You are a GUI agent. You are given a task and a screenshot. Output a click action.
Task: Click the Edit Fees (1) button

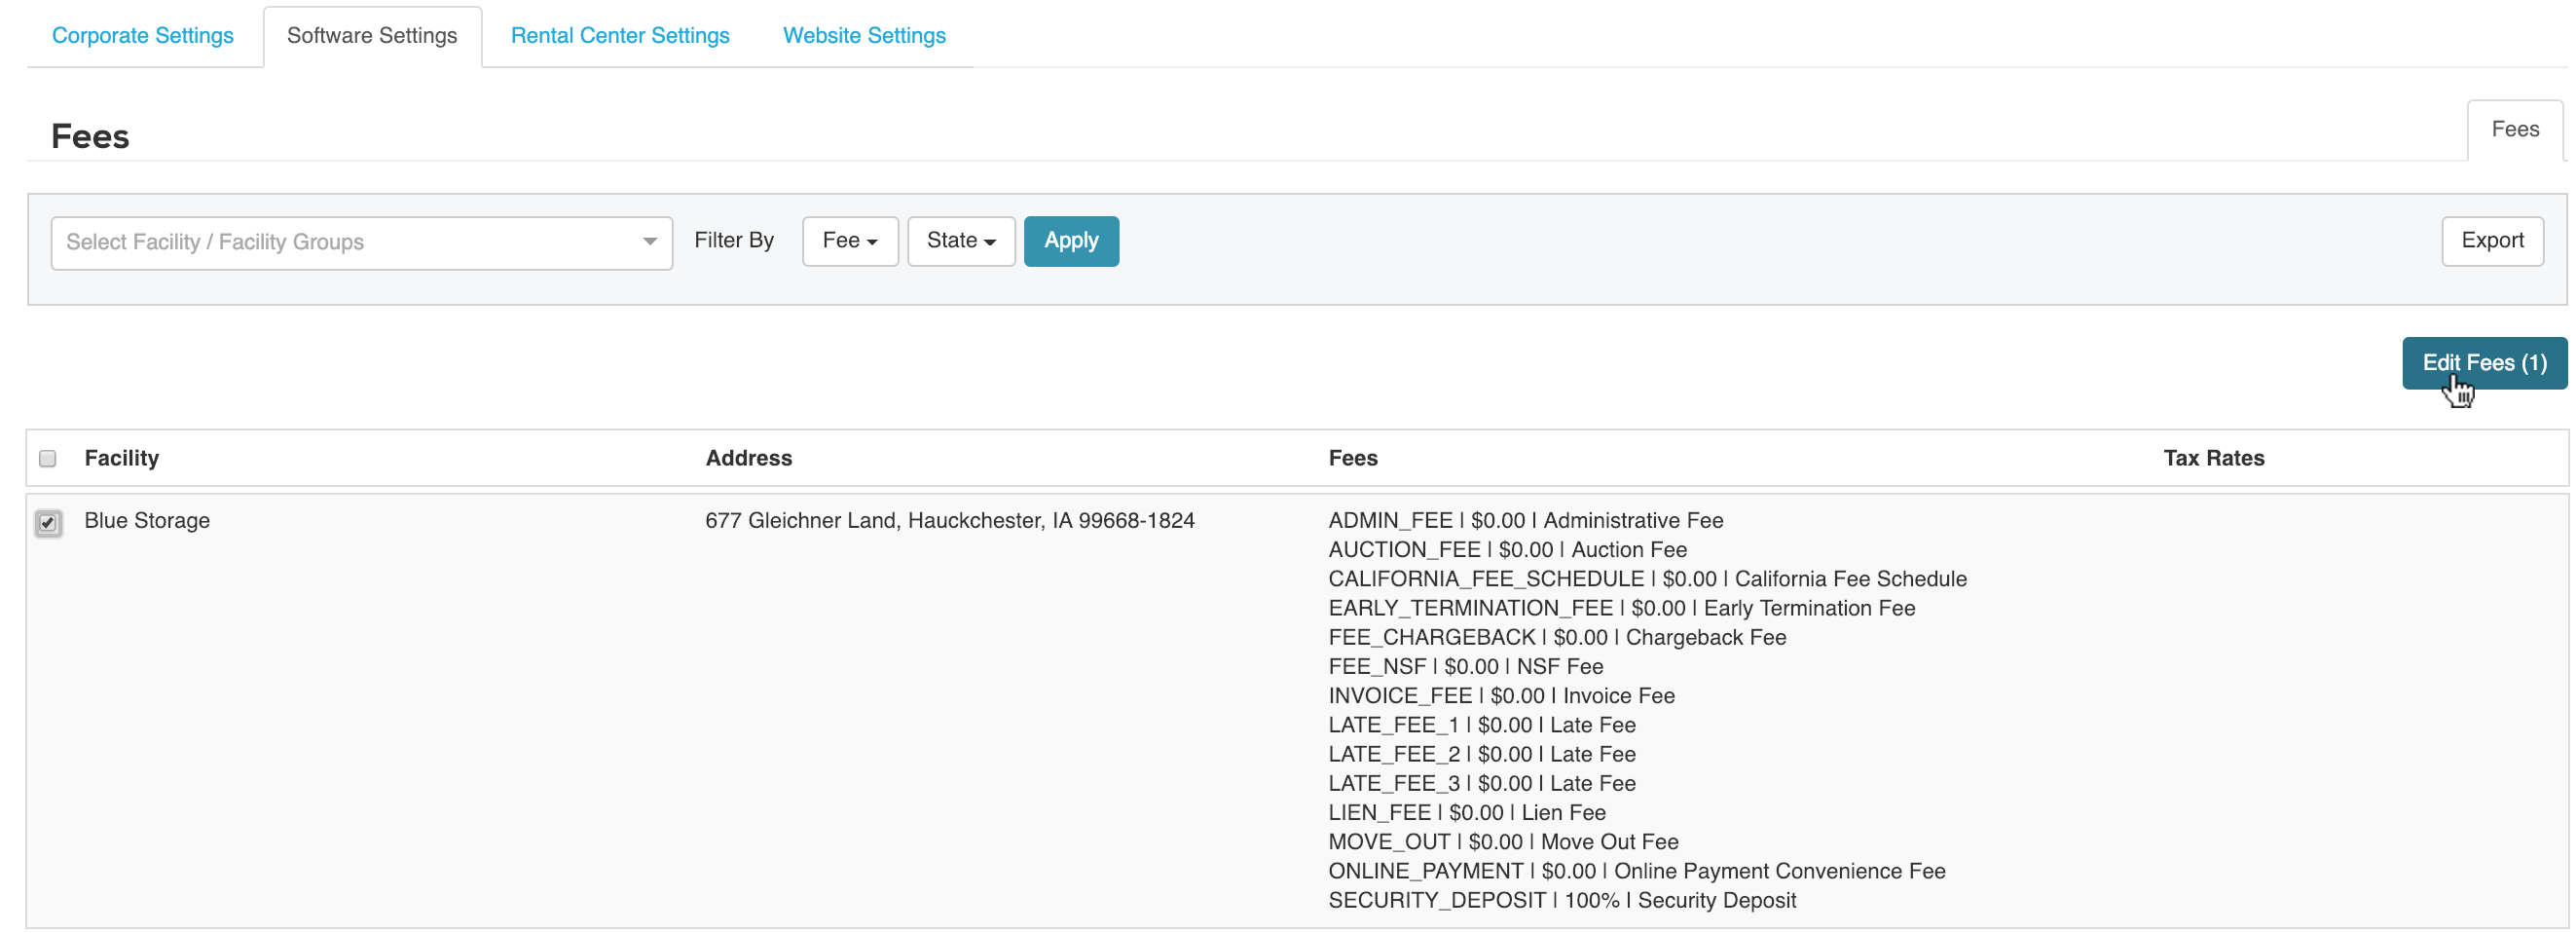pos(2484,362)
